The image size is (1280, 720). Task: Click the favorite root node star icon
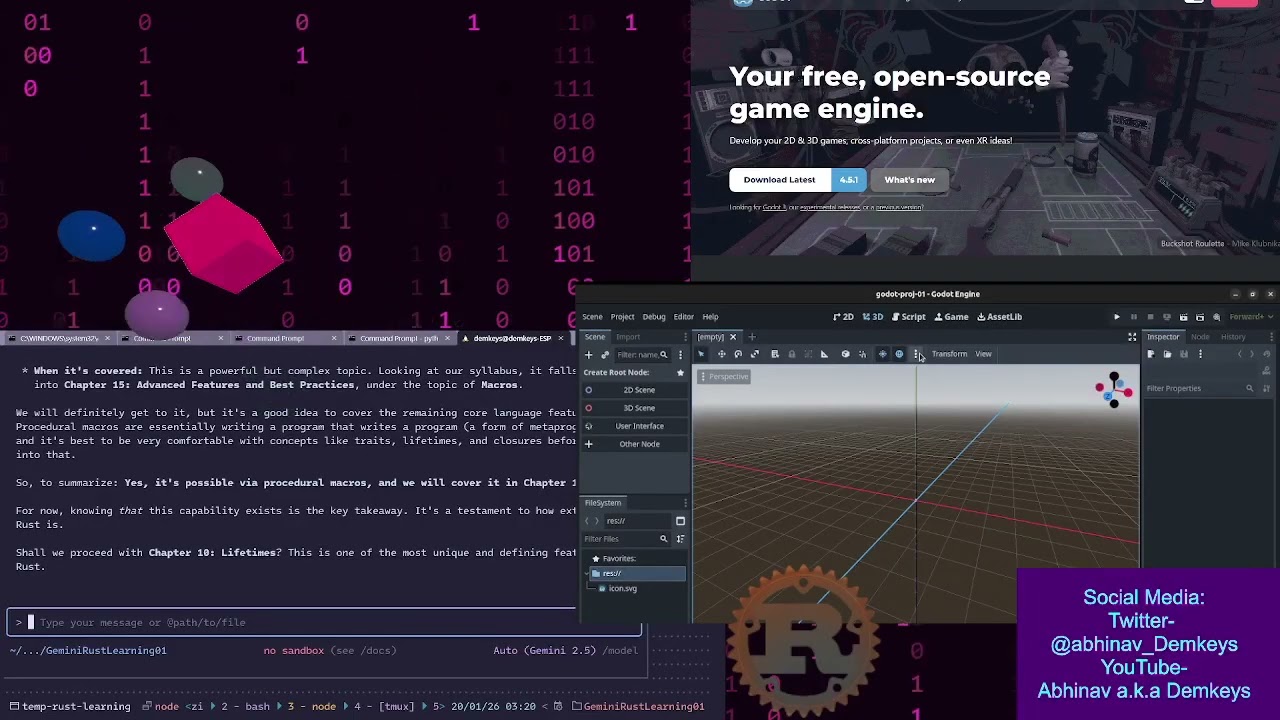(x=681, y=372)
